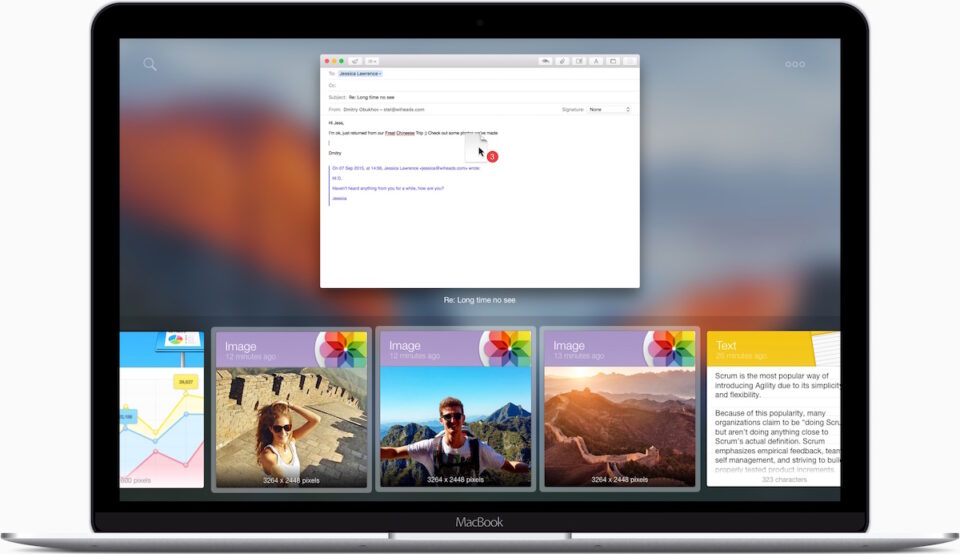Click the quoted 'Haven't heard anything from you' line
This screenshot has height=554, width=960.
[x=388, y=189]
